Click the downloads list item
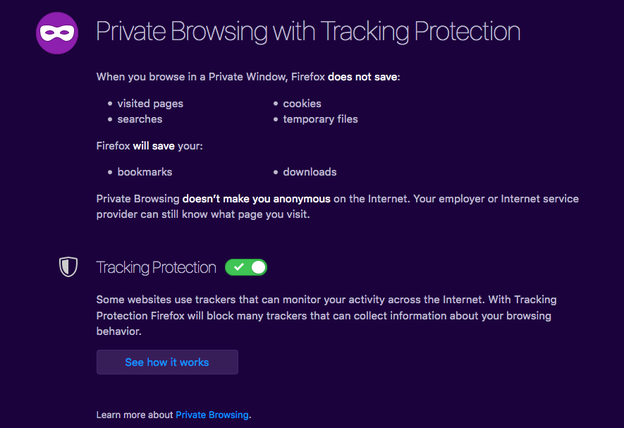The width and height of the screenshot is (624, 428). (x=310, y=172)
